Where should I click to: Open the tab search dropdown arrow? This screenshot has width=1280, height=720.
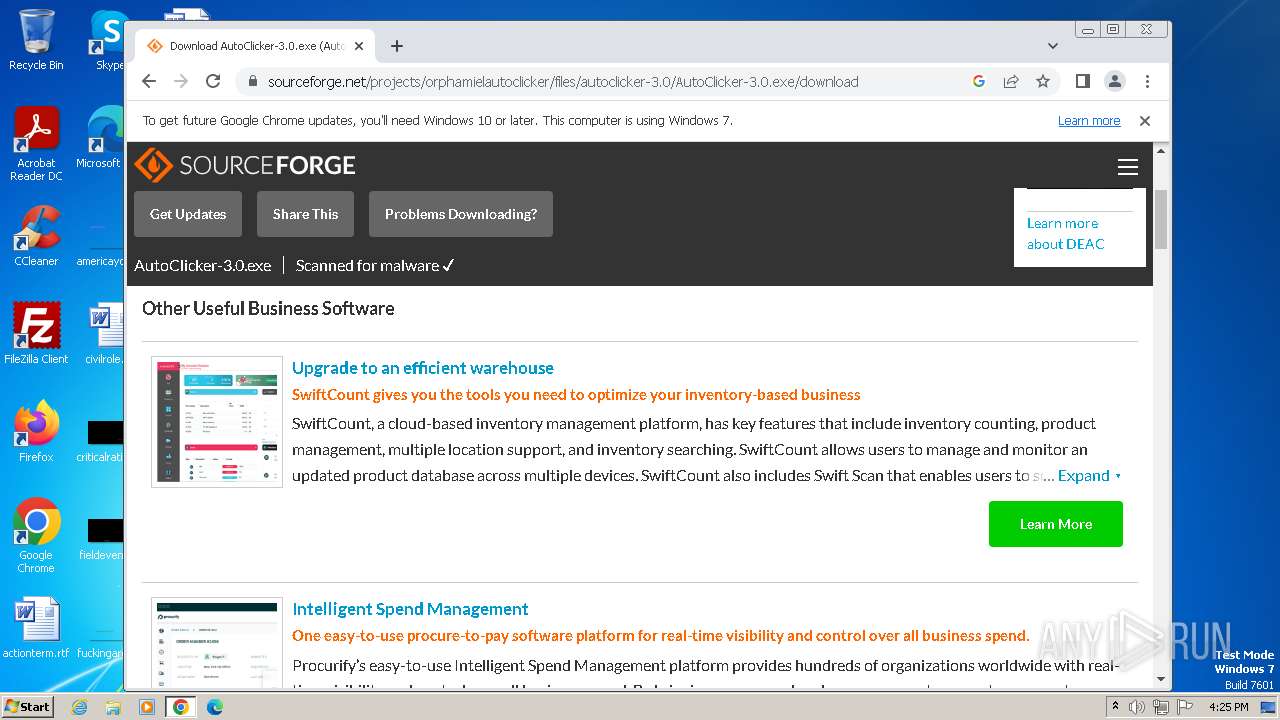point(1053,46)
